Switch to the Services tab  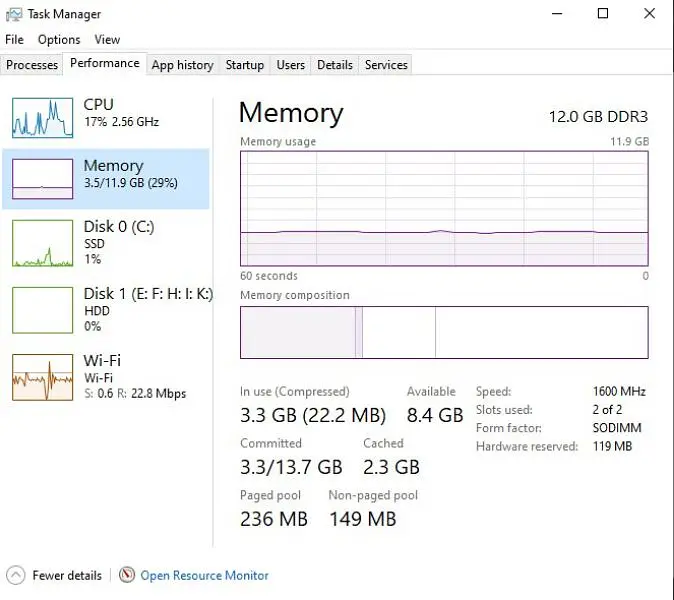[386, 65]
